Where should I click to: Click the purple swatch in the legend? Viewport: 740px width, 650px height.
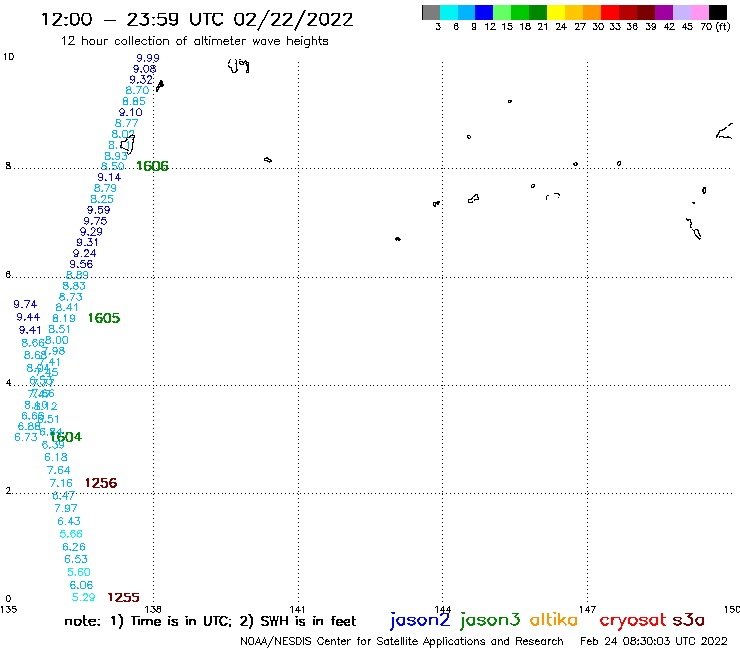664,12
